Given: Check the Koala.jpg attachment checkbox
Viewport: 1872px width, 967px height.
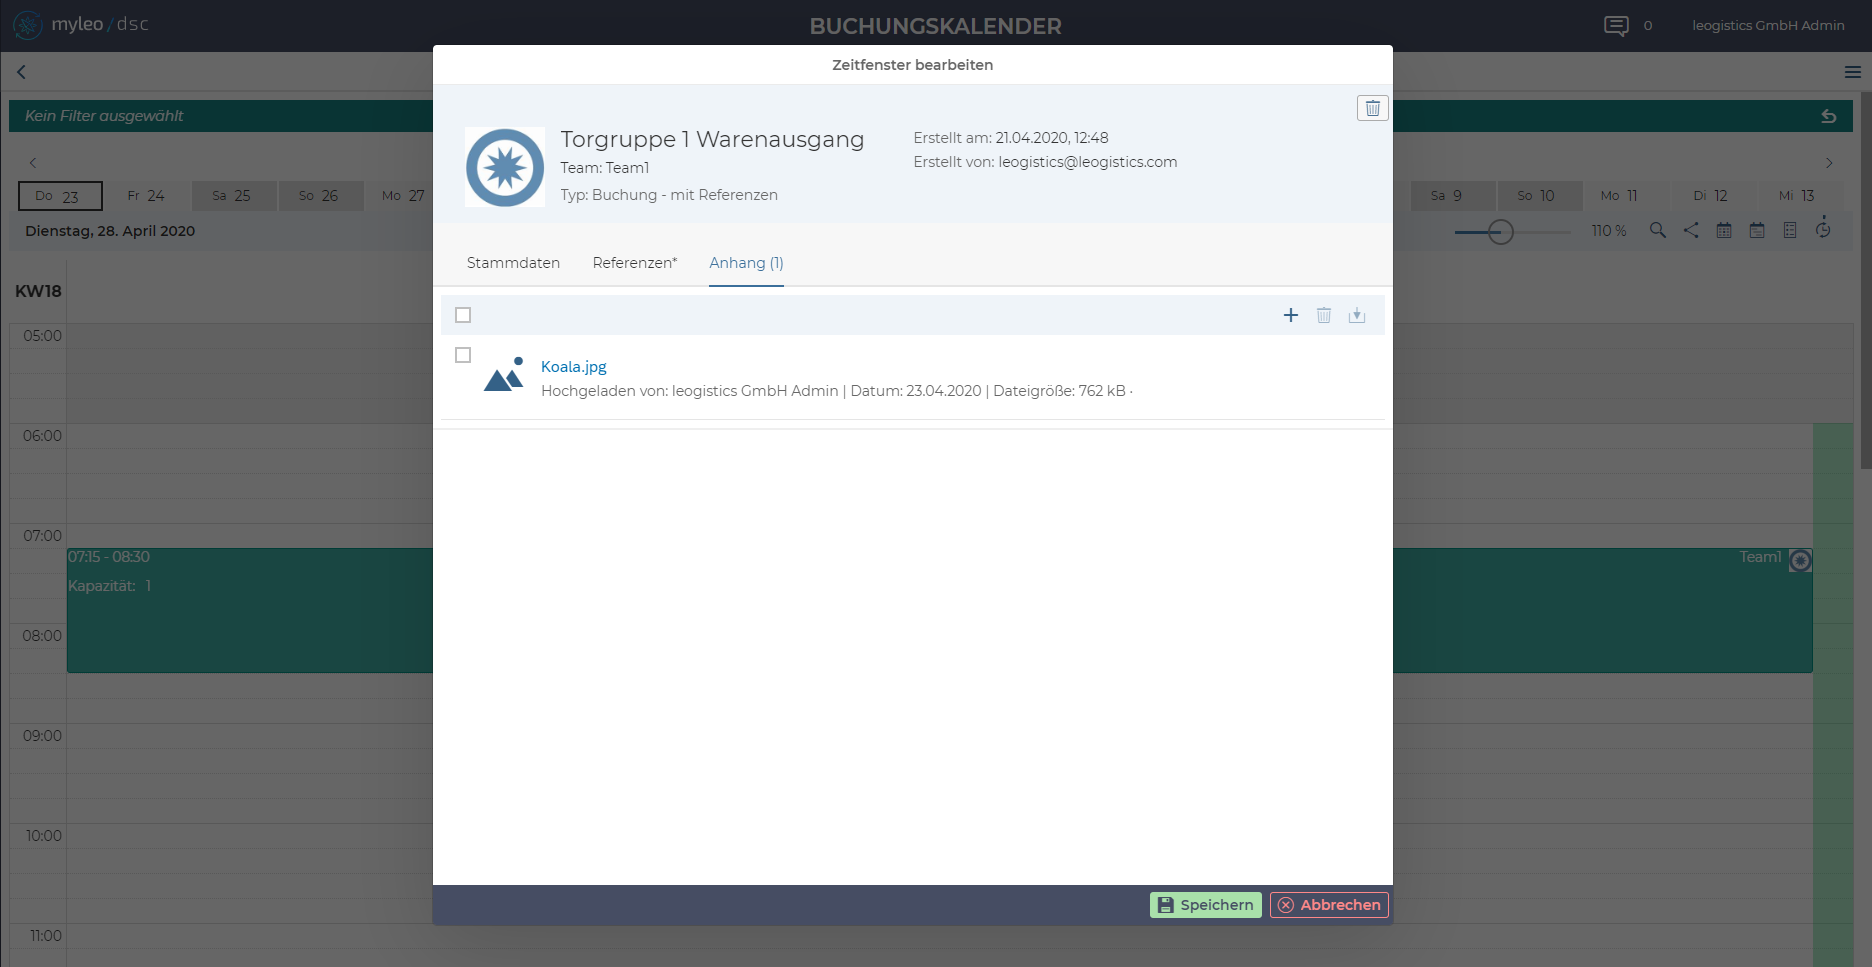Looking at the screenshot, I should point(463,355).
